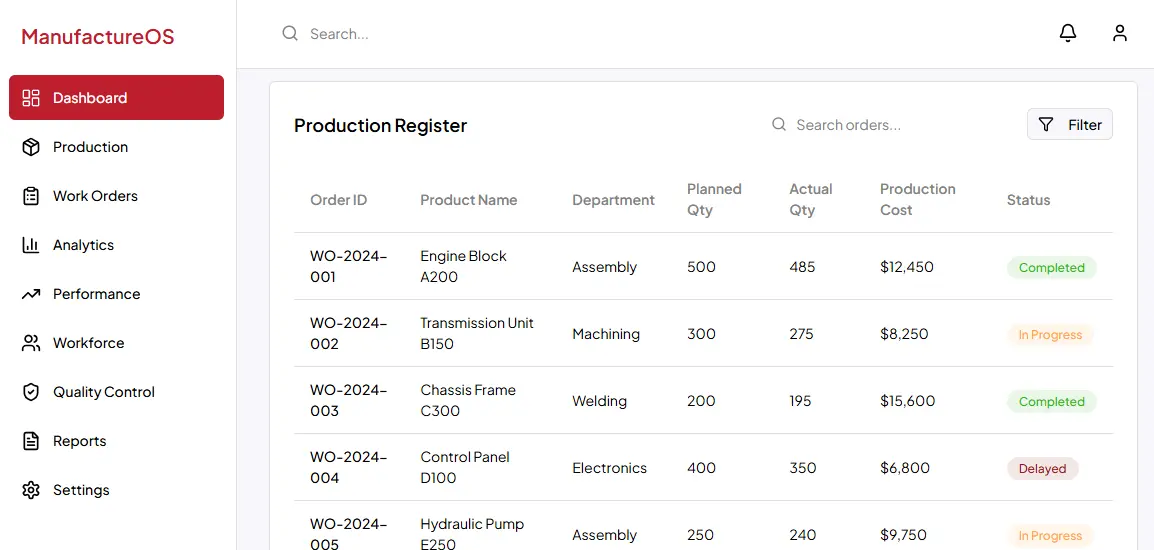Open the Quality Control shield icon

(x=31, y=392)
